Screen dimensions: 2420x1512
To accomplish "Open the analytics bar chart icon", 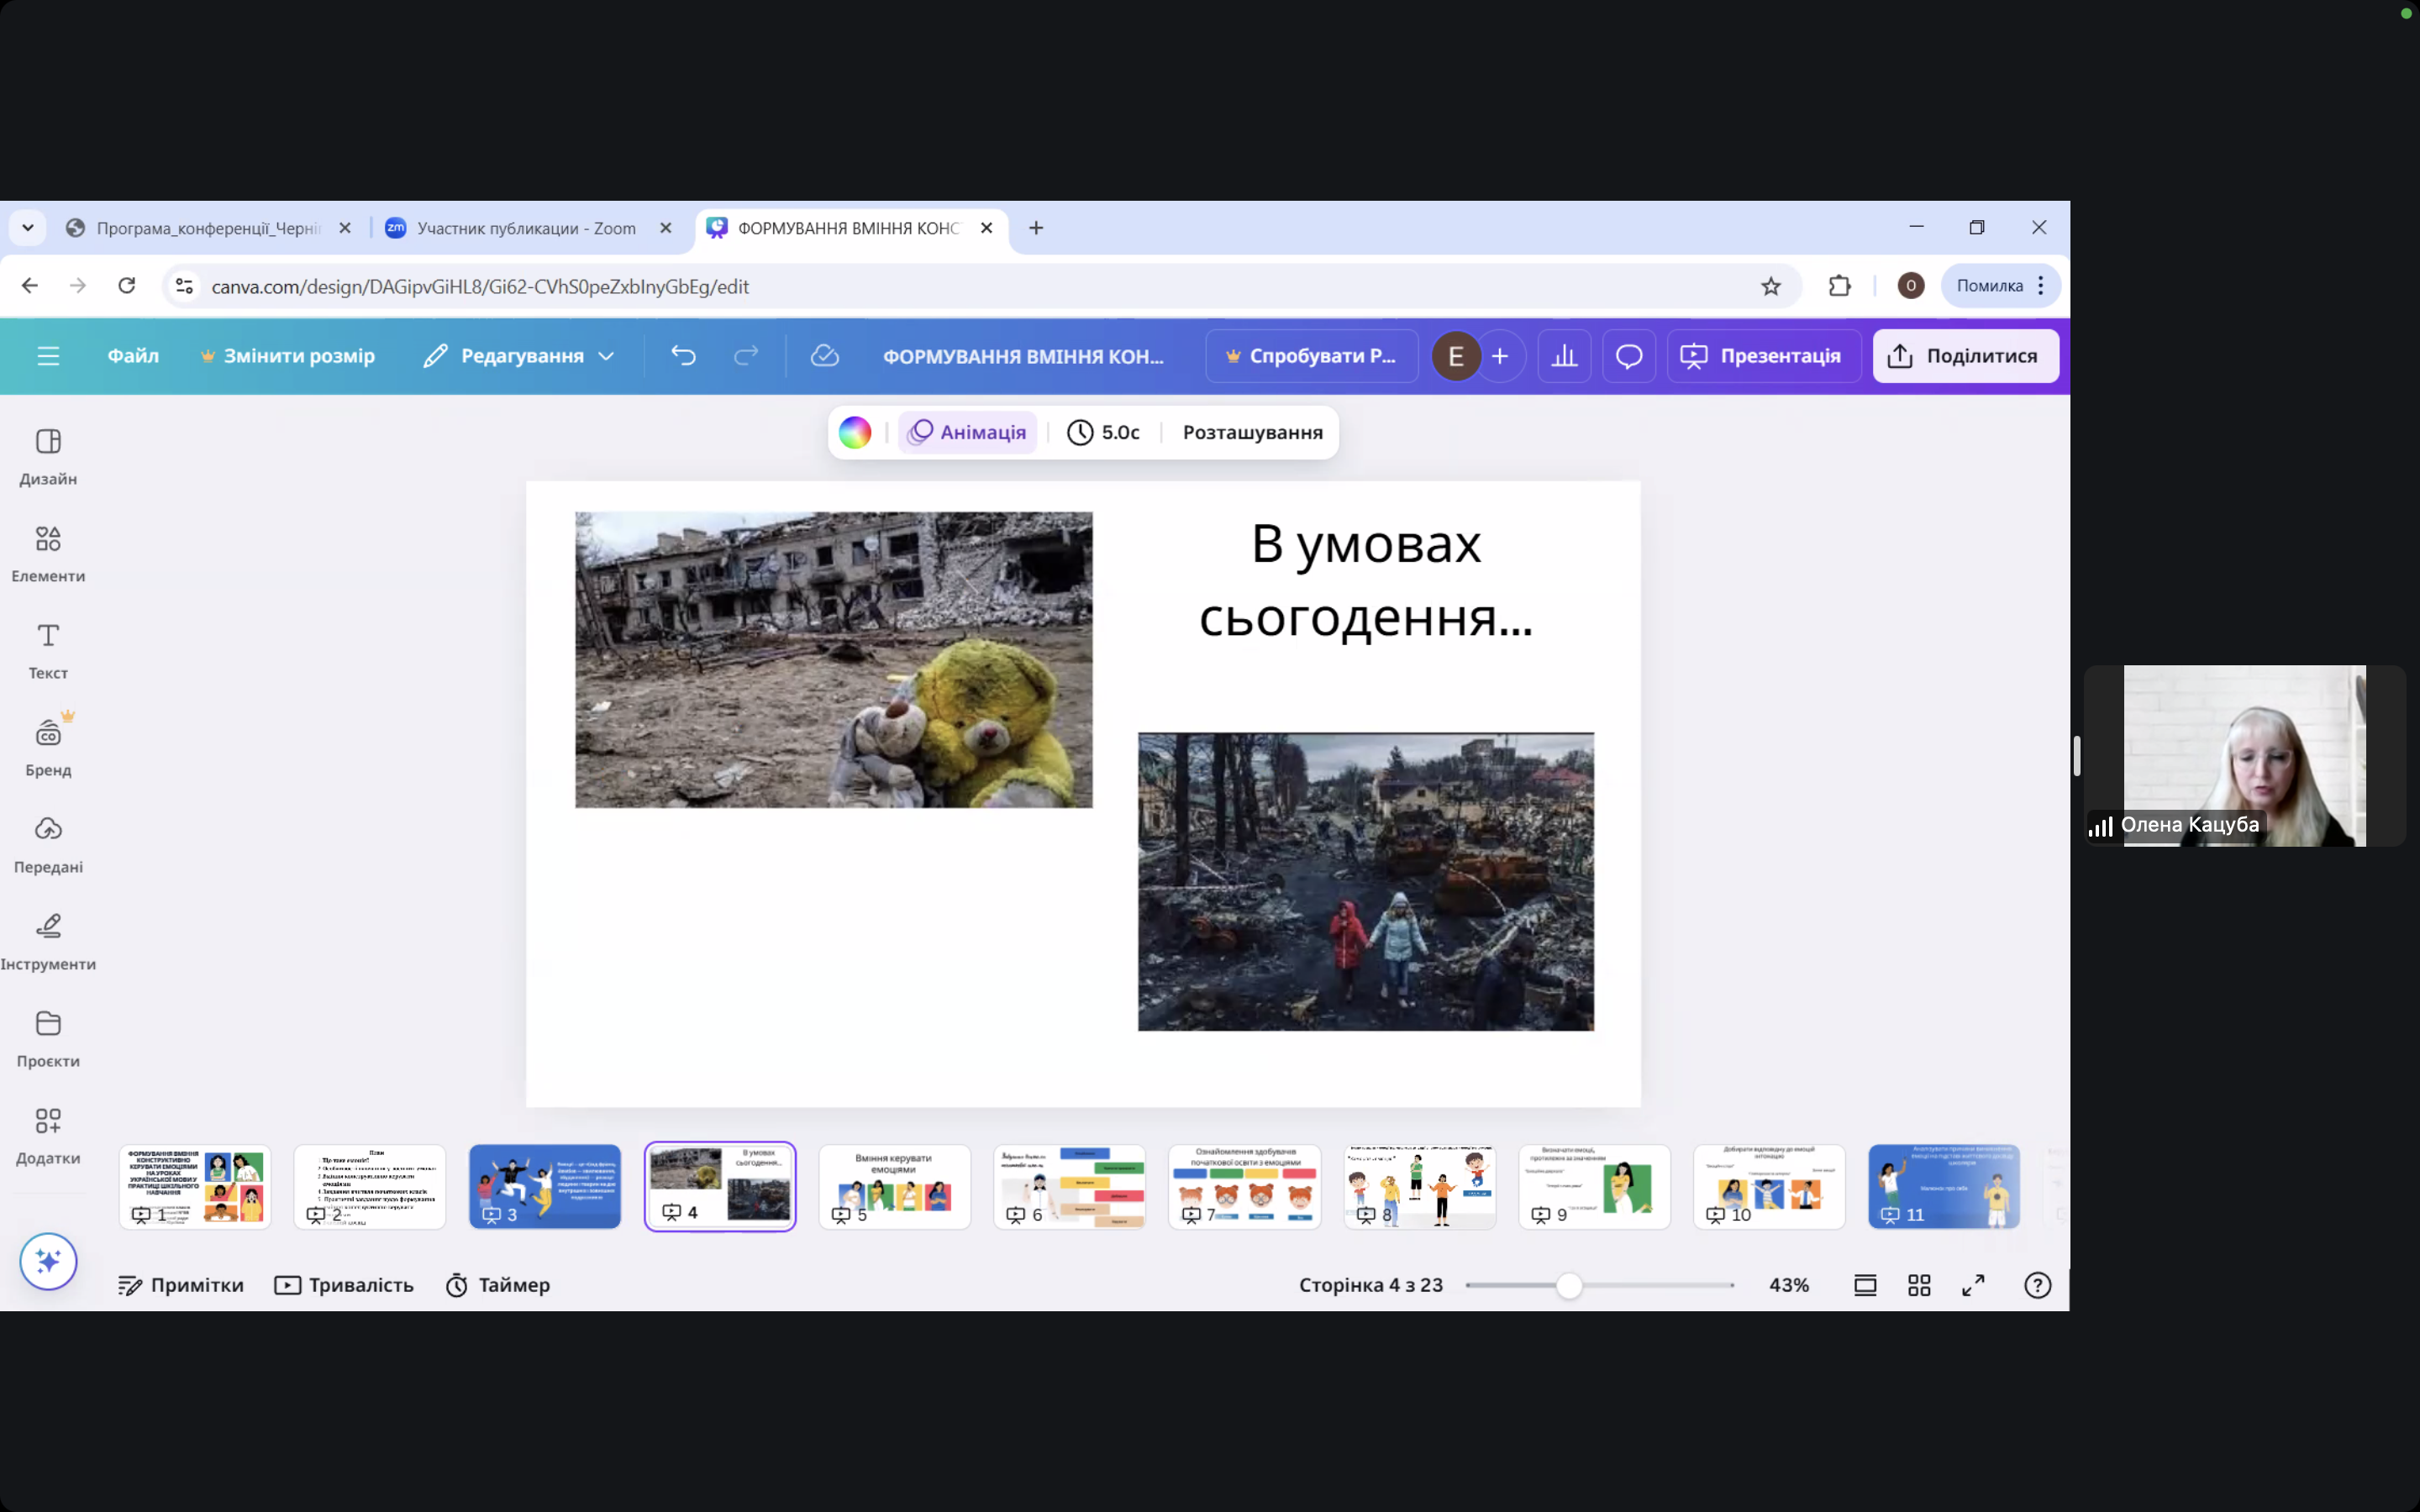I will pyautogui.click(x=1564, y=356).
